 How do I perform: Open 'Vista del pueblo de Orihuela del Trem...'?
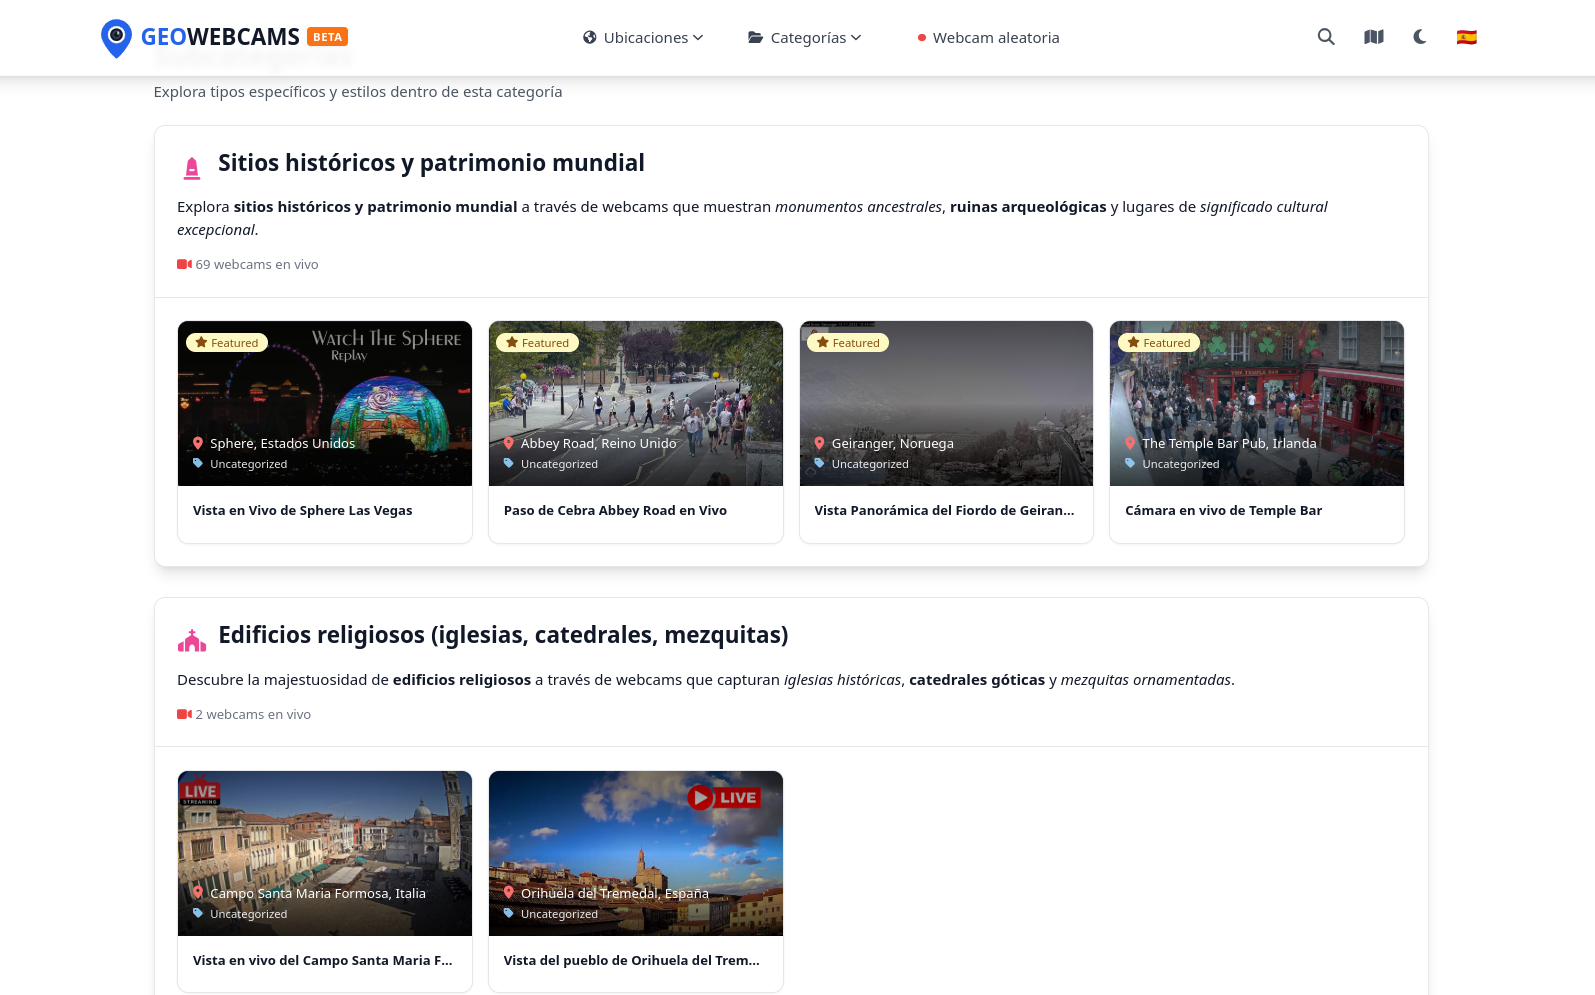632,961
